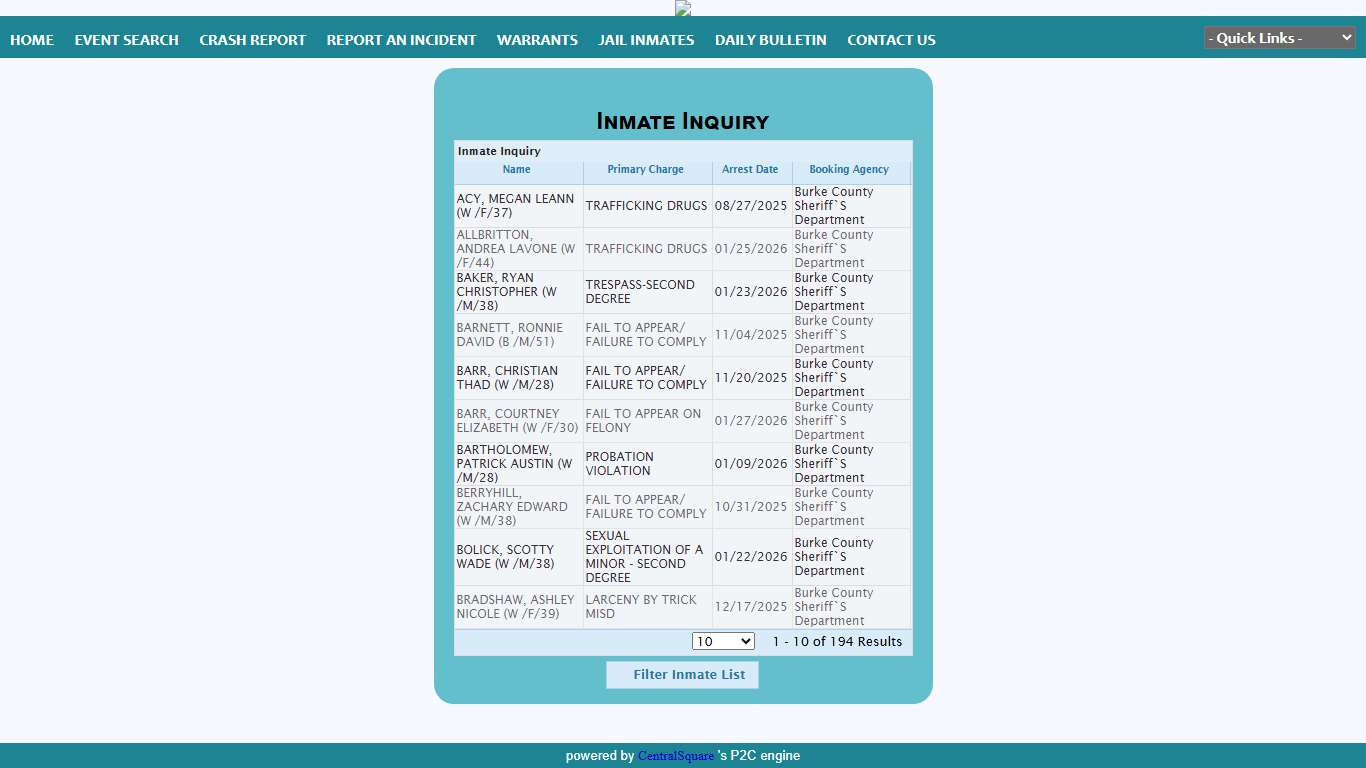
Task: Open the Jail Inmates page
Action: [x=646, y=40]
